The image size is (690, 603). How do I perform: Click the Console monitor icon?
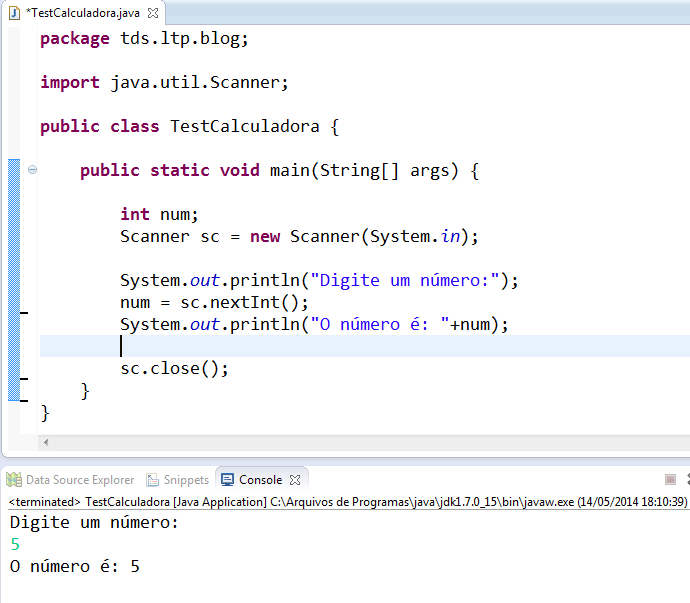click(227, 480)
